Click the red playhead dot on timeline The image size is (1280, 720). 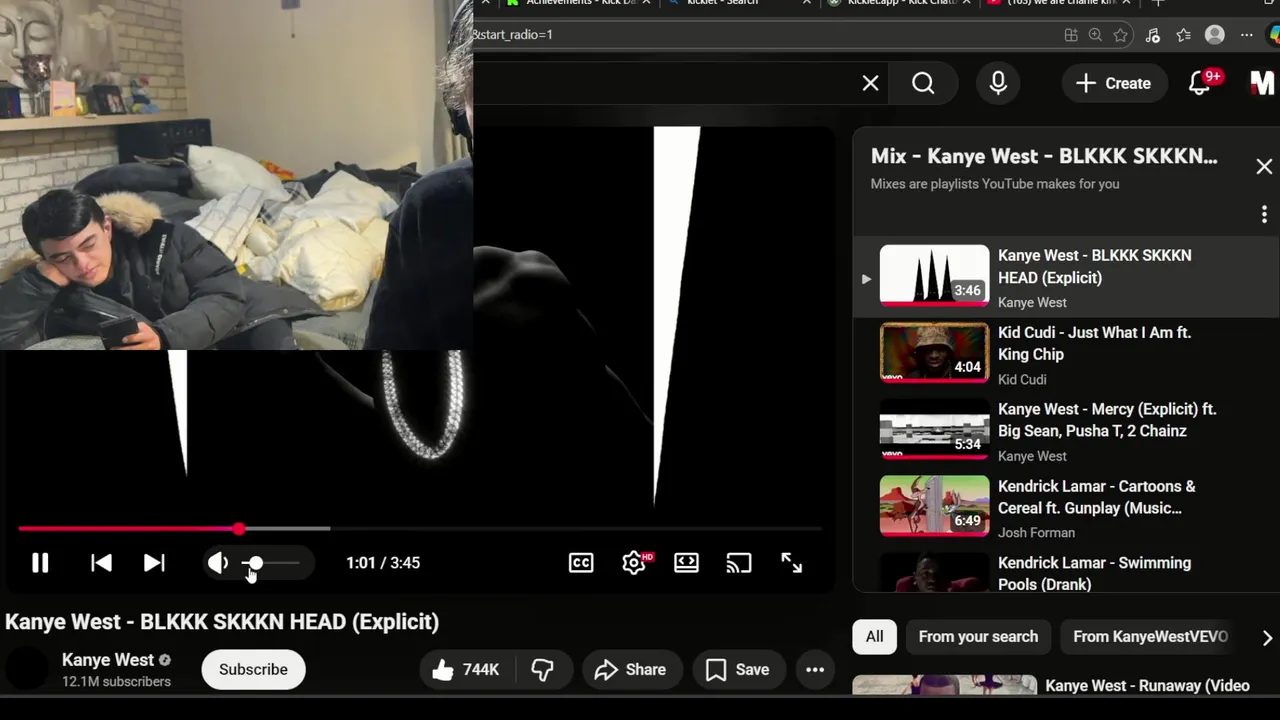pos(238,528)
